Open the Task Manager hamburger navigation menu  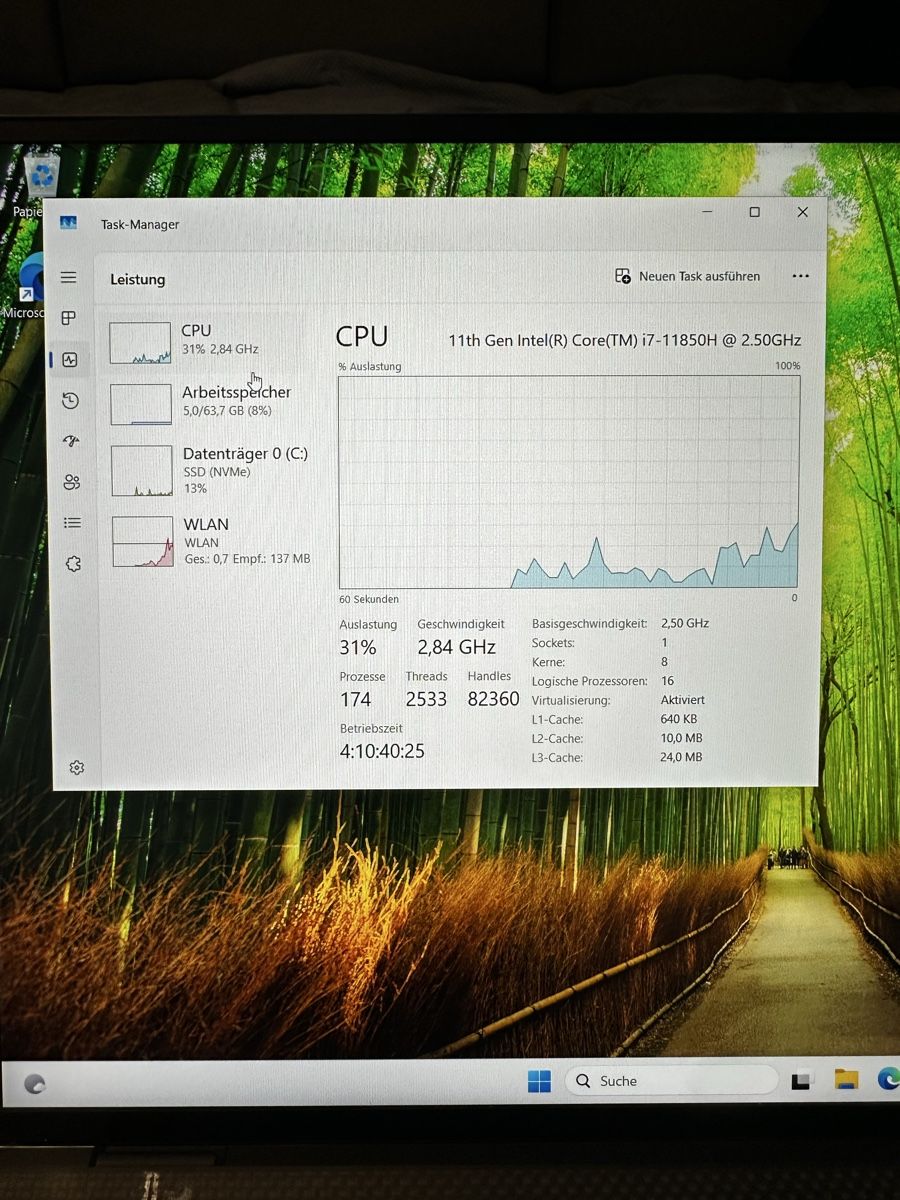coord(68,277)
